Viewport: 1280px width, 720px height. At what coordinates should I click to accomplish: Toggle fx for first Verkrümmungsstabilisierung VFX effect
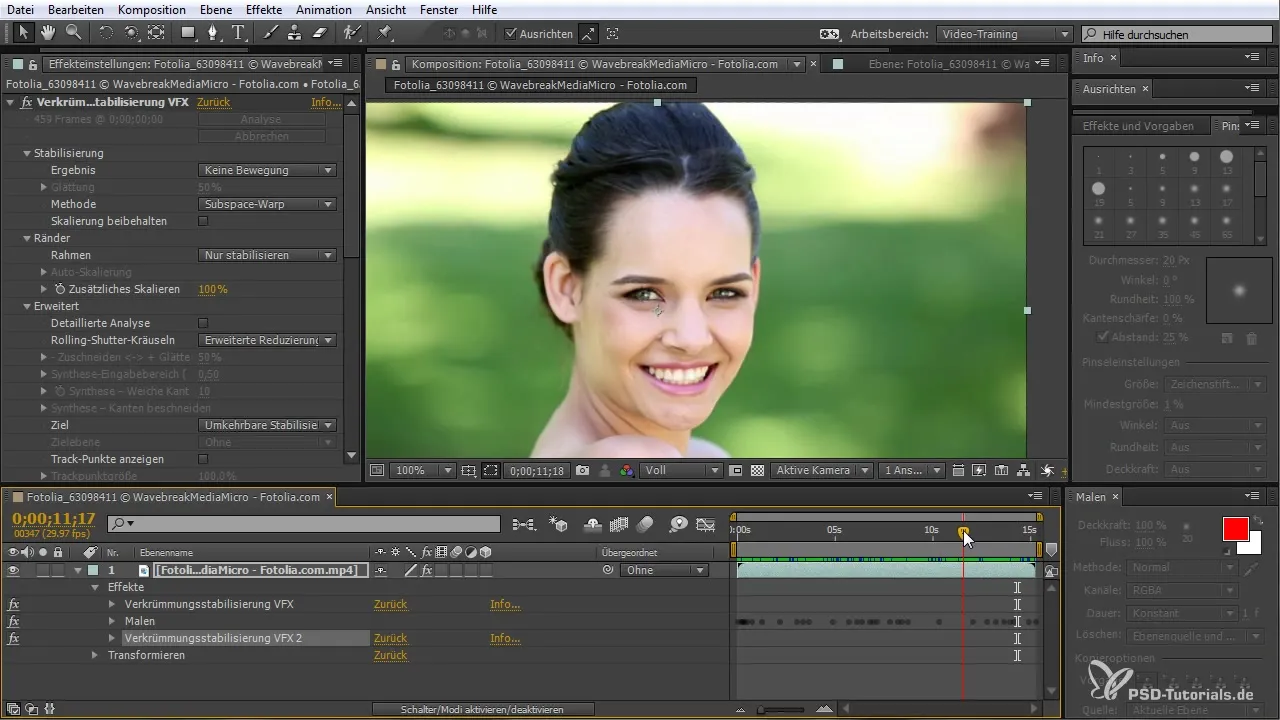(x=14, y=604)
